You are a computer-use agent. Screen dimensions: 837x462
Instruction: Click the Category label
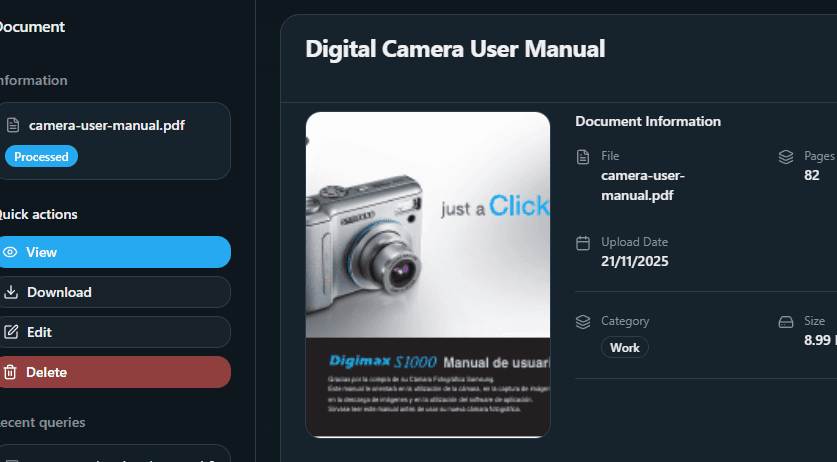tap(625, 321)
